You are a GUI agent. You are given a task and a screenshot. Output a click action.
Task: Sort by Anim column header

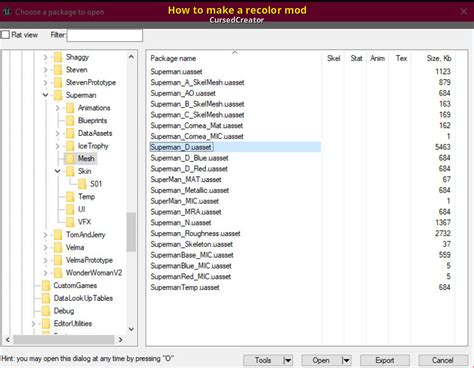pos(377,58)
